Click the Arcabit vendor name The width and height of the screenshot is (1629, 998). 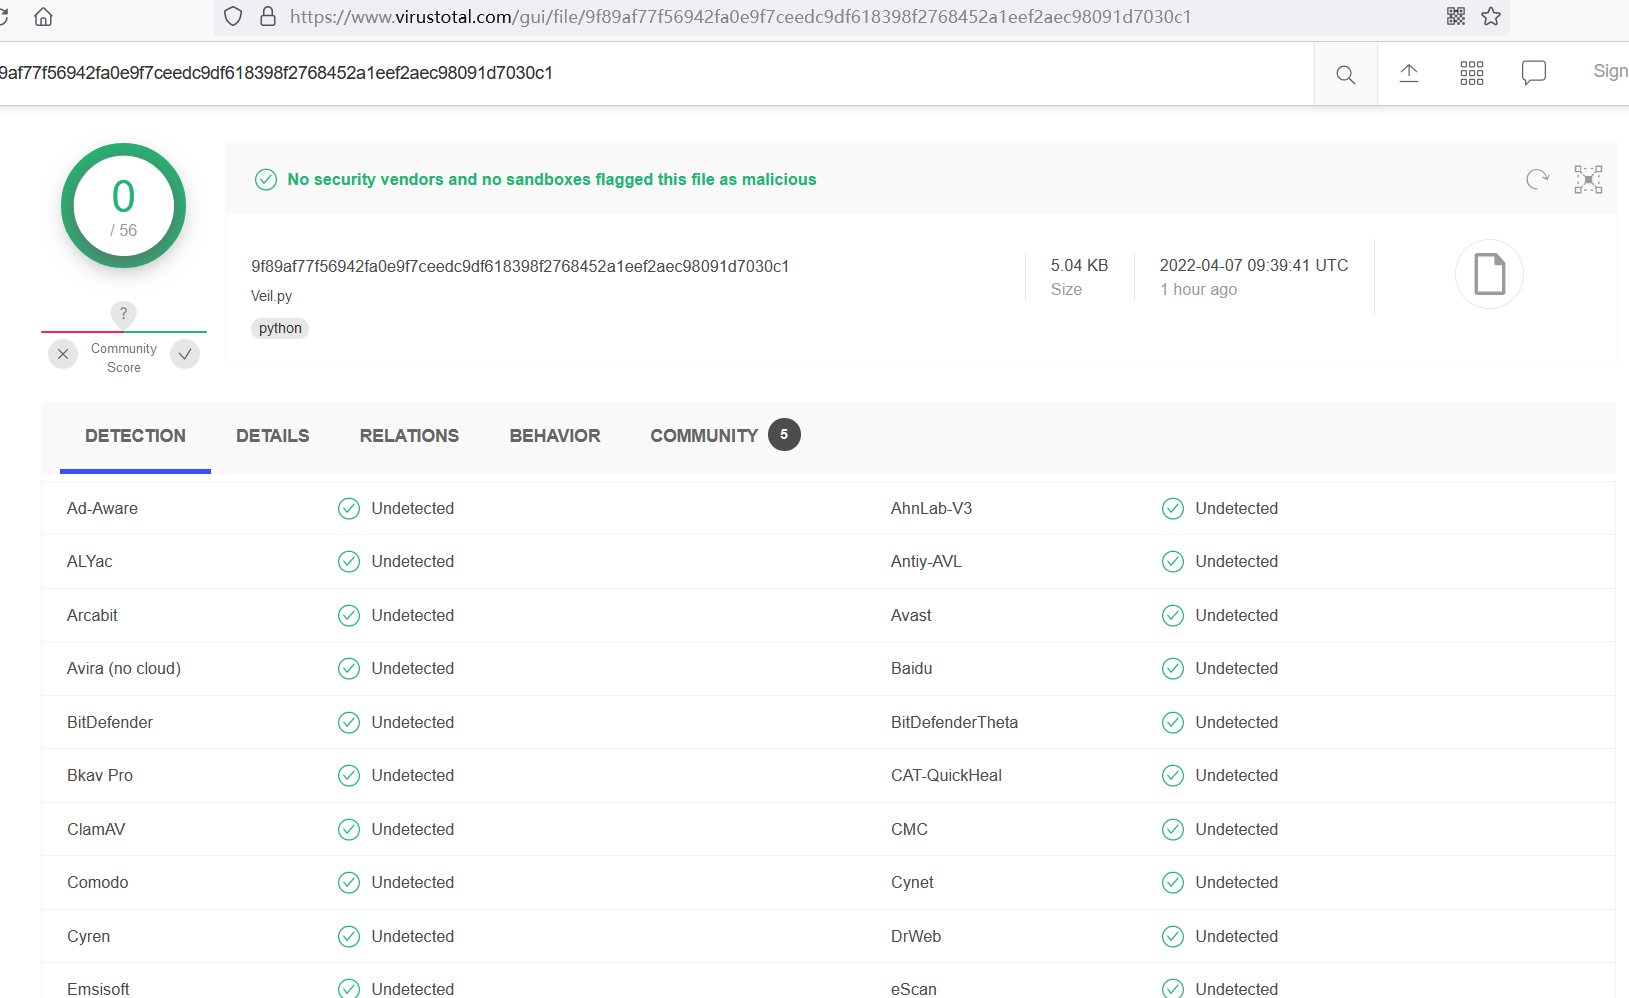click(x=92, y=615)
